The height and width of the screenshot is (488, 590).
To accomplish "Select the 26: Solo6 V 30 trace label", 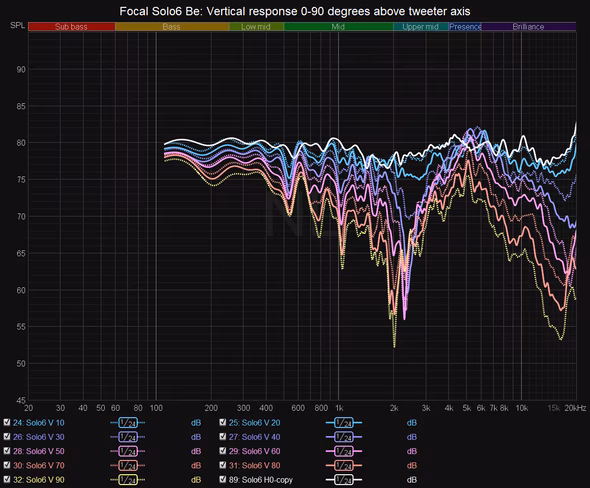I will (x=39, y=437).
